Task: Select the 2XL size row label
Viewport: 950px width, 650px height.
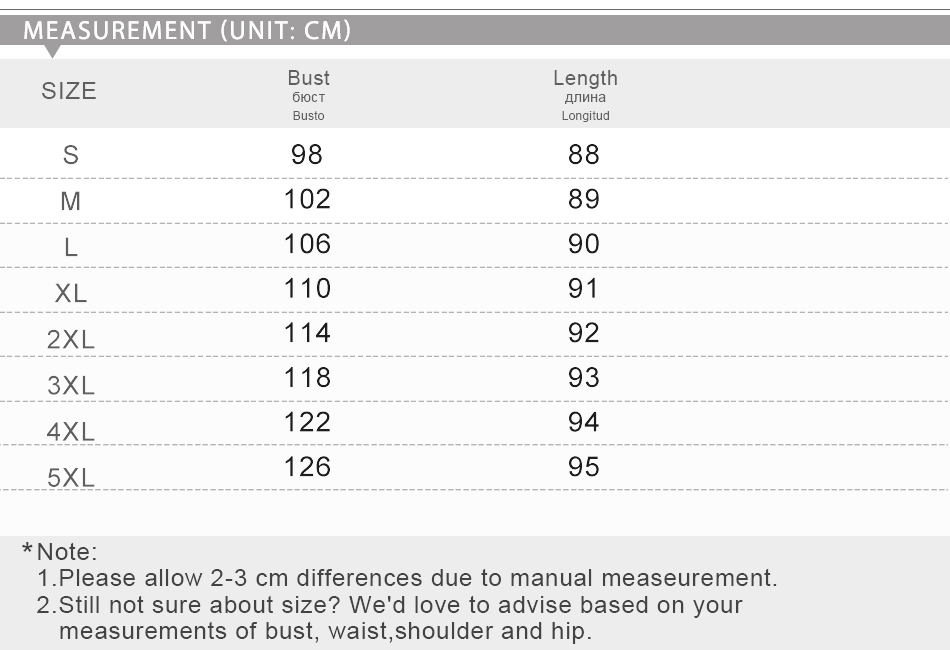Action: coord(71,339)
